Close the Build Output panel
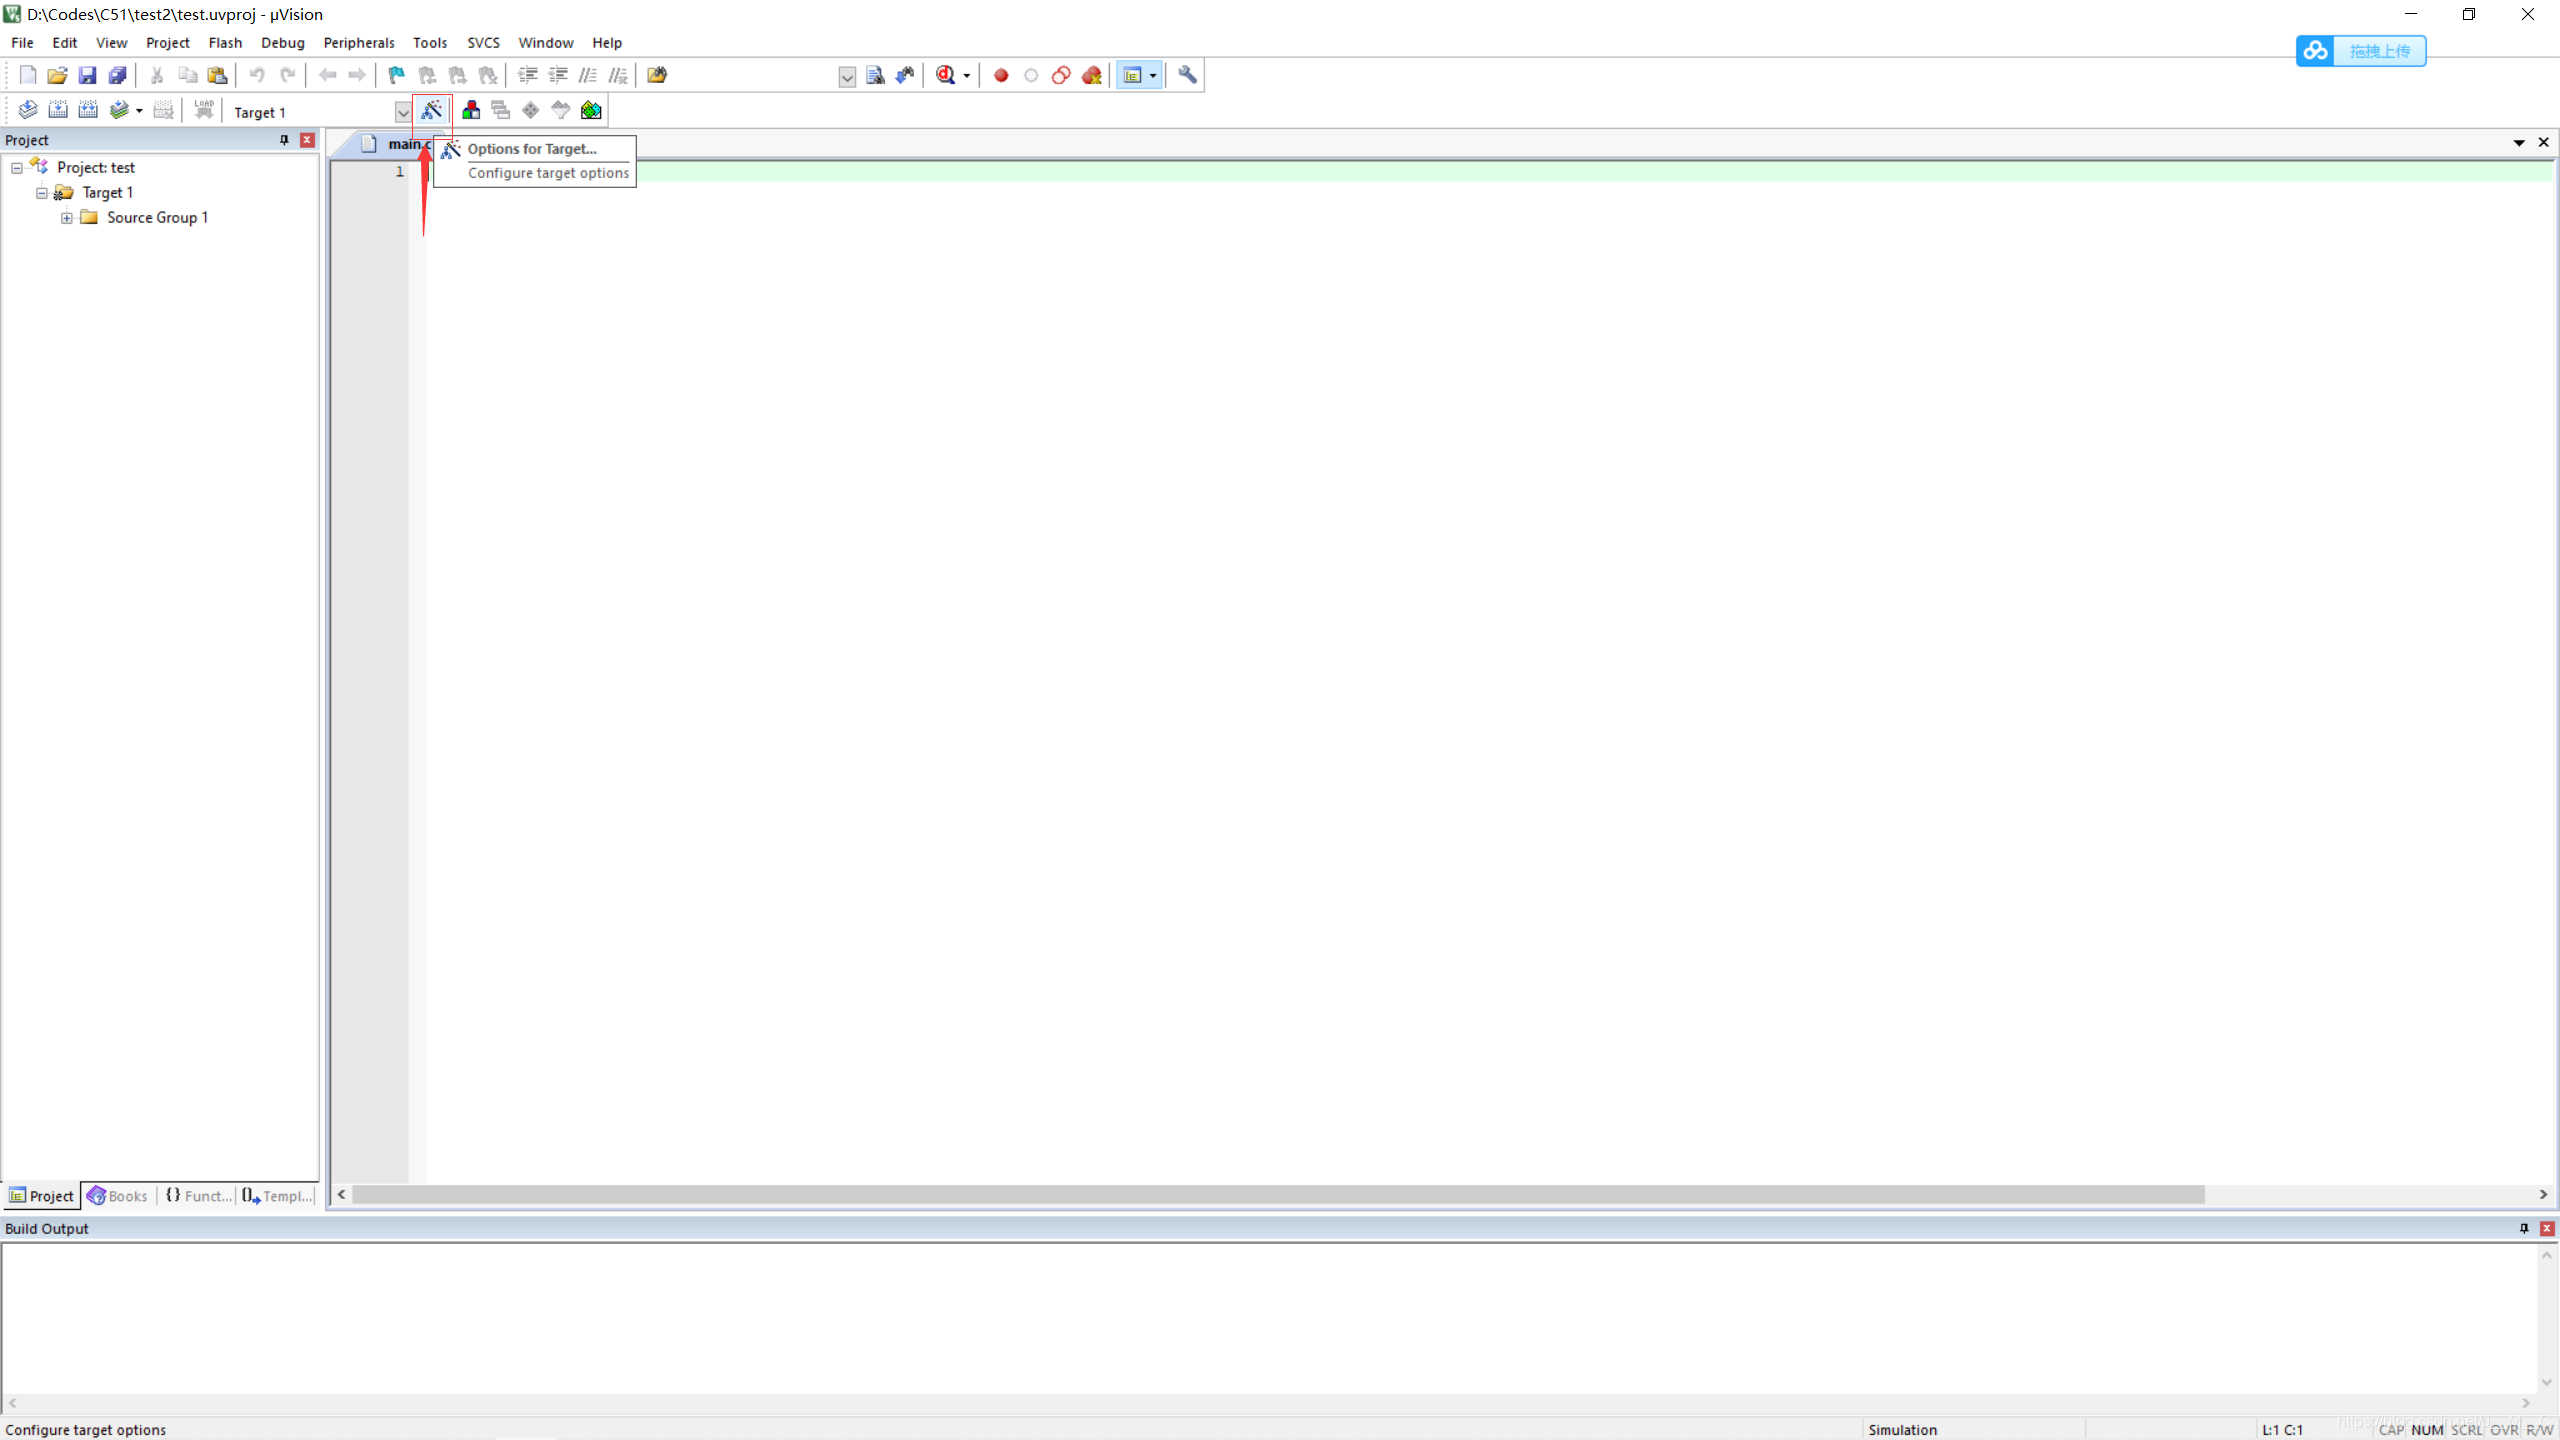Image resolution: width=2560 pixels, height=1440 pixels. coord(2547,1228)
